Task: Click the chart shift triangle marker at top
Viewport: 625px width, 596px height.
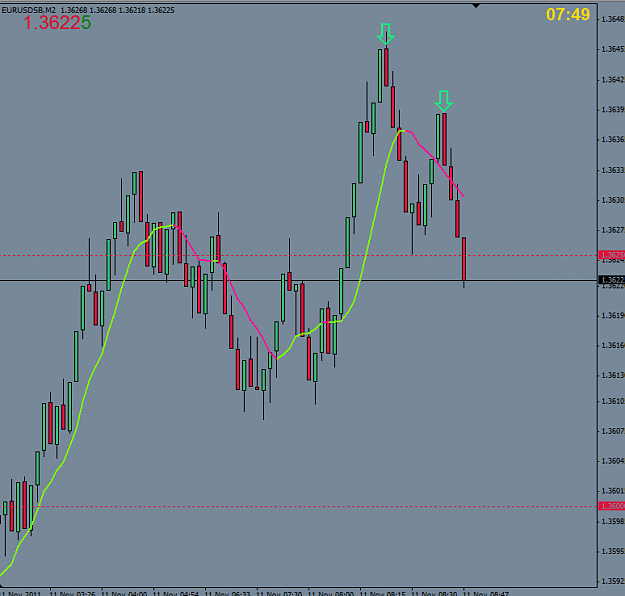Action: pyautogui.click(x=476, y=6)
